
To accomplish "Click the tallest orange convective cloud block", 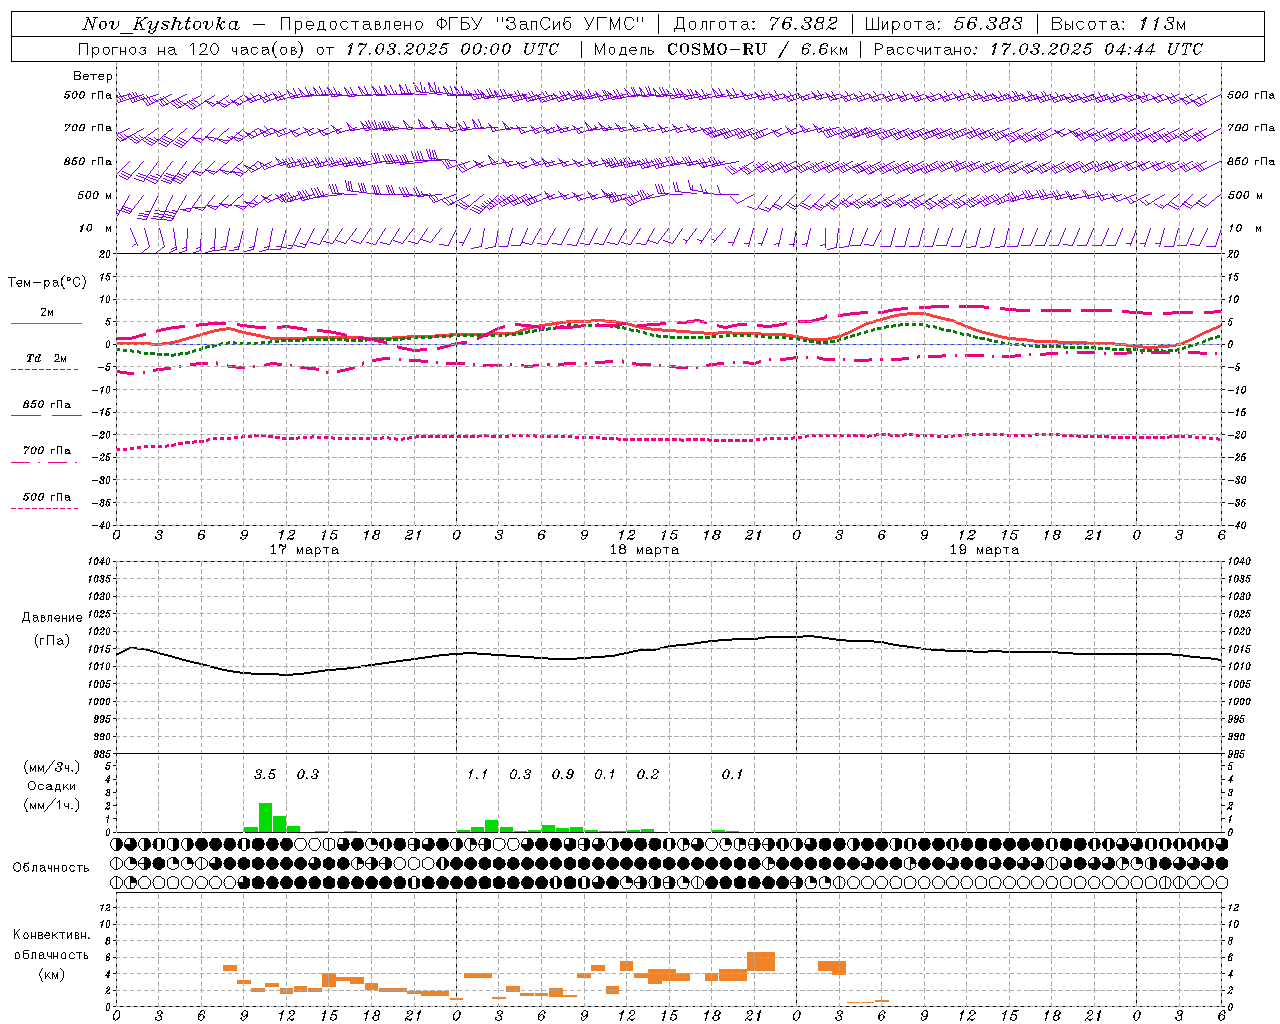I will click(x=761, y=961).
